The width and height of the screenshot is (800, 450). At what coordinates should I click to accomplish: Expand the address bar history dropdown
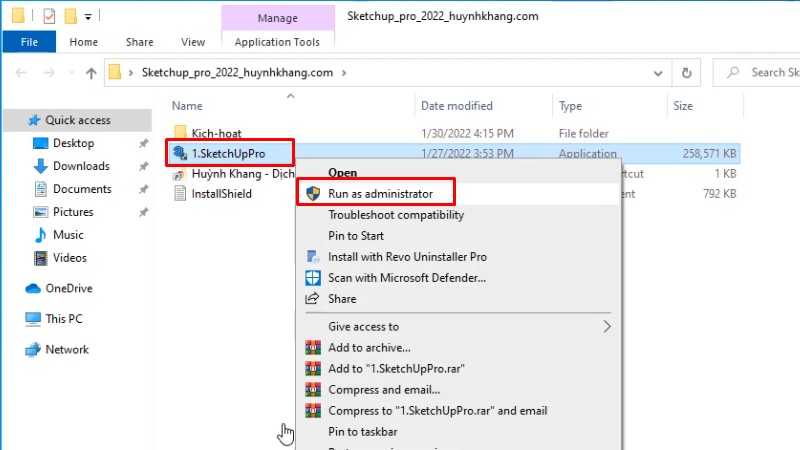pyautogui.click(x=658, y=72)
